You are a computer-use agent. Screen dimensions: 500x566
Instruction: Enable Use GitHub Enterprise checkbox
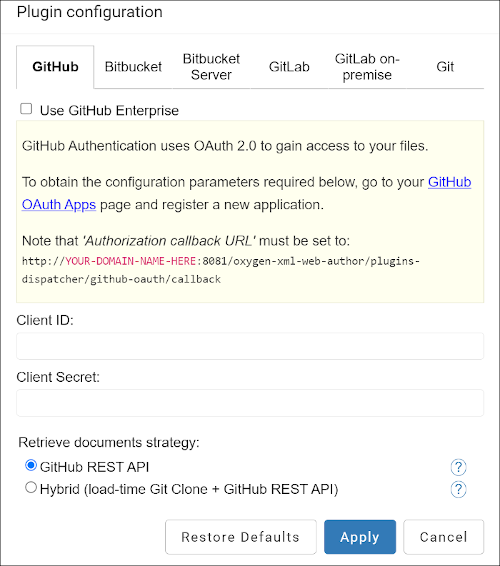click(26, 109)
